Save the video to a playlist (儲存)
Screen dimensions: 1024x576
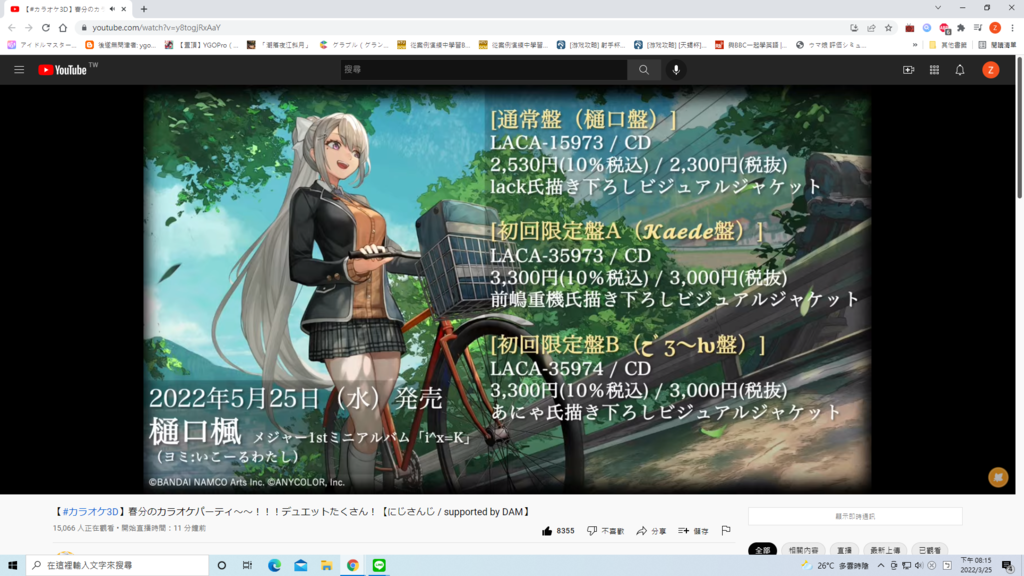(x=694, y=531)
